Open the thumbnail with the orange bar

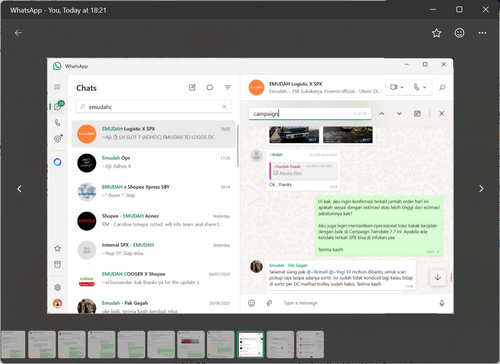(191, 344)
